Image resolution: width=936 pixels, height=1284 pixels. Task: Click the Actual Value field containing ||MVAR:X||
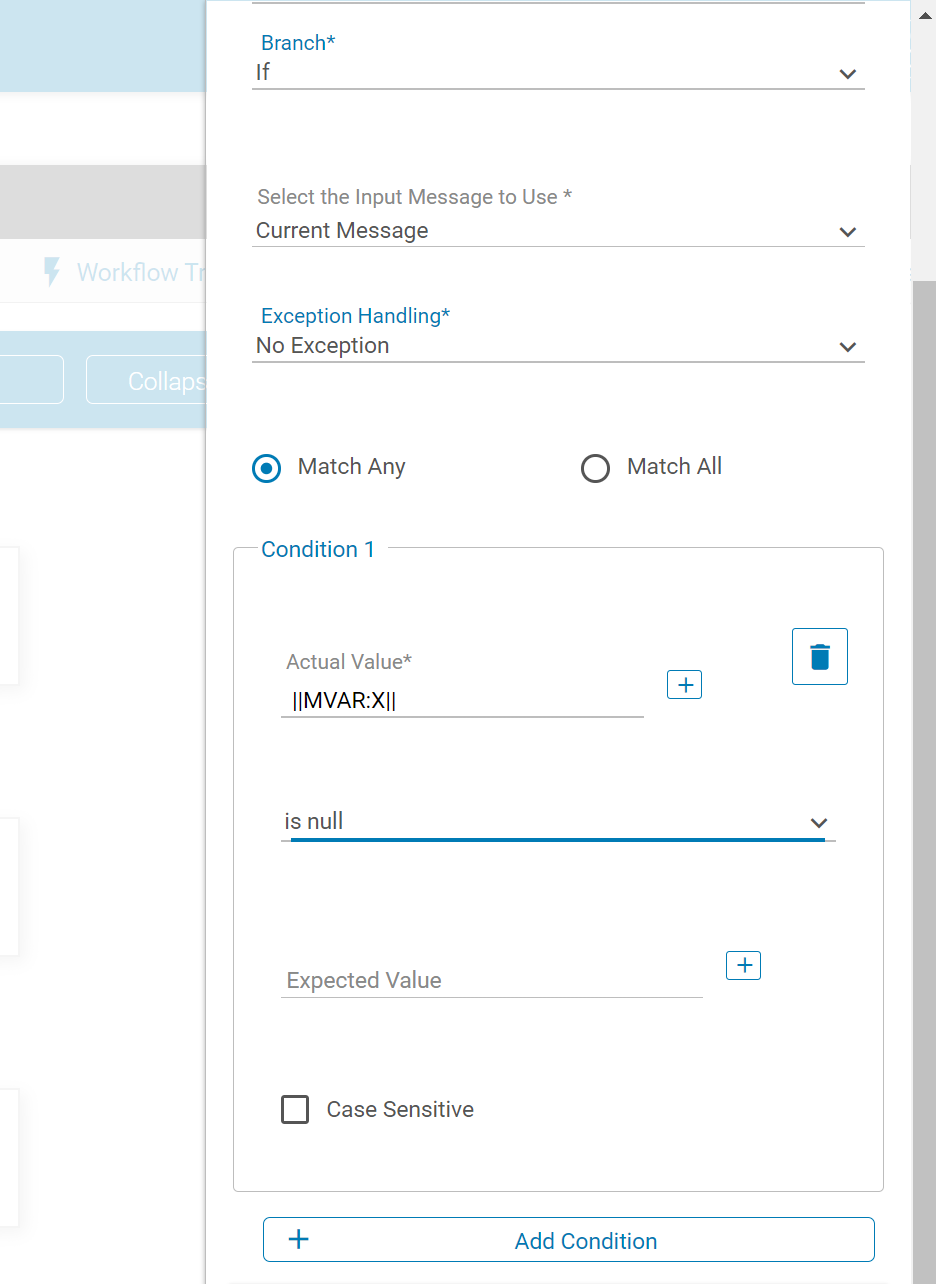pos(462,701)
